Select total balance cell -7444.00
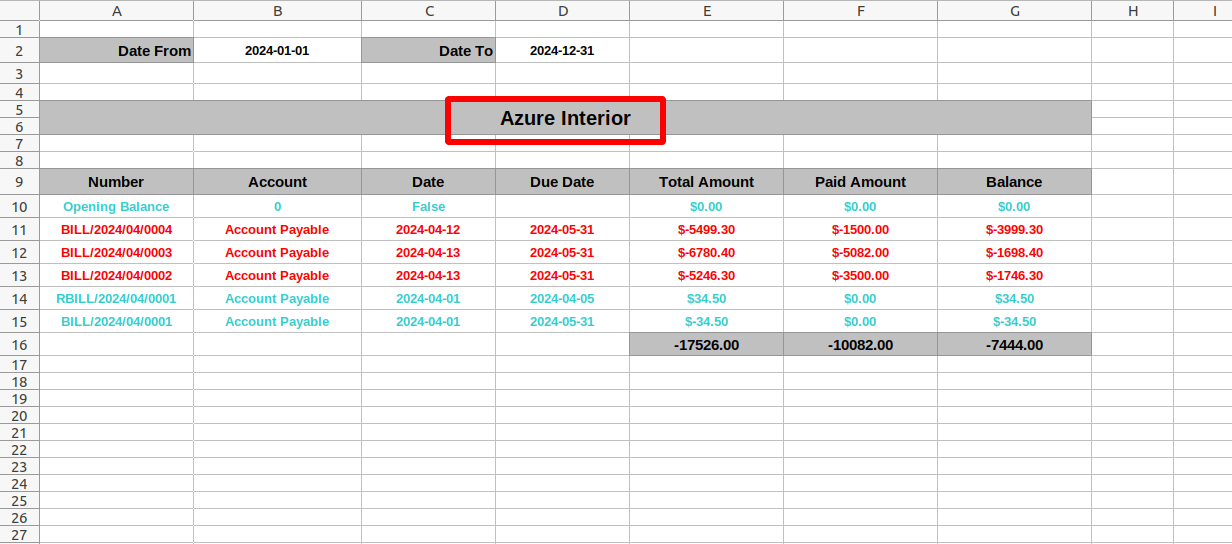The height and width of the screenshot is (544, 1232). tap(1014, 344)
